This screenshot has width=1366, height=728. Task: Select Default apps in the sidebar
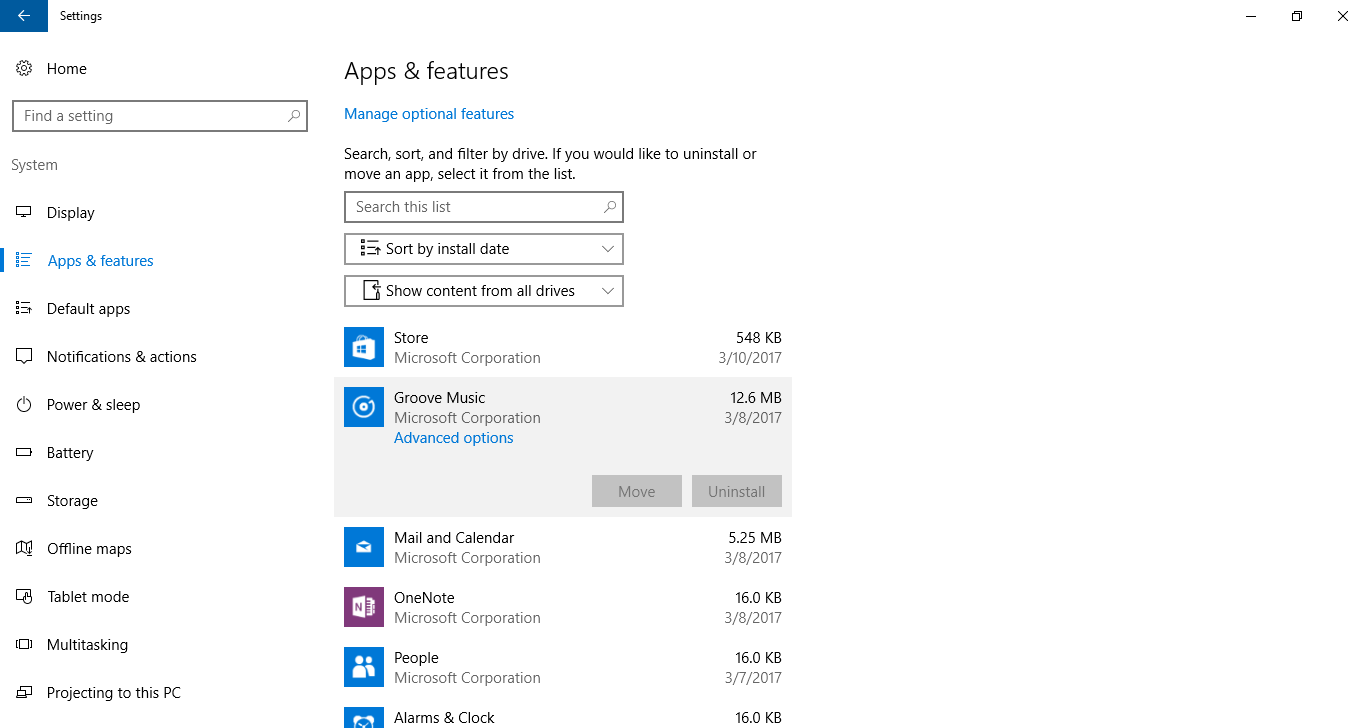pyautogui.click(x=88, y=308)
